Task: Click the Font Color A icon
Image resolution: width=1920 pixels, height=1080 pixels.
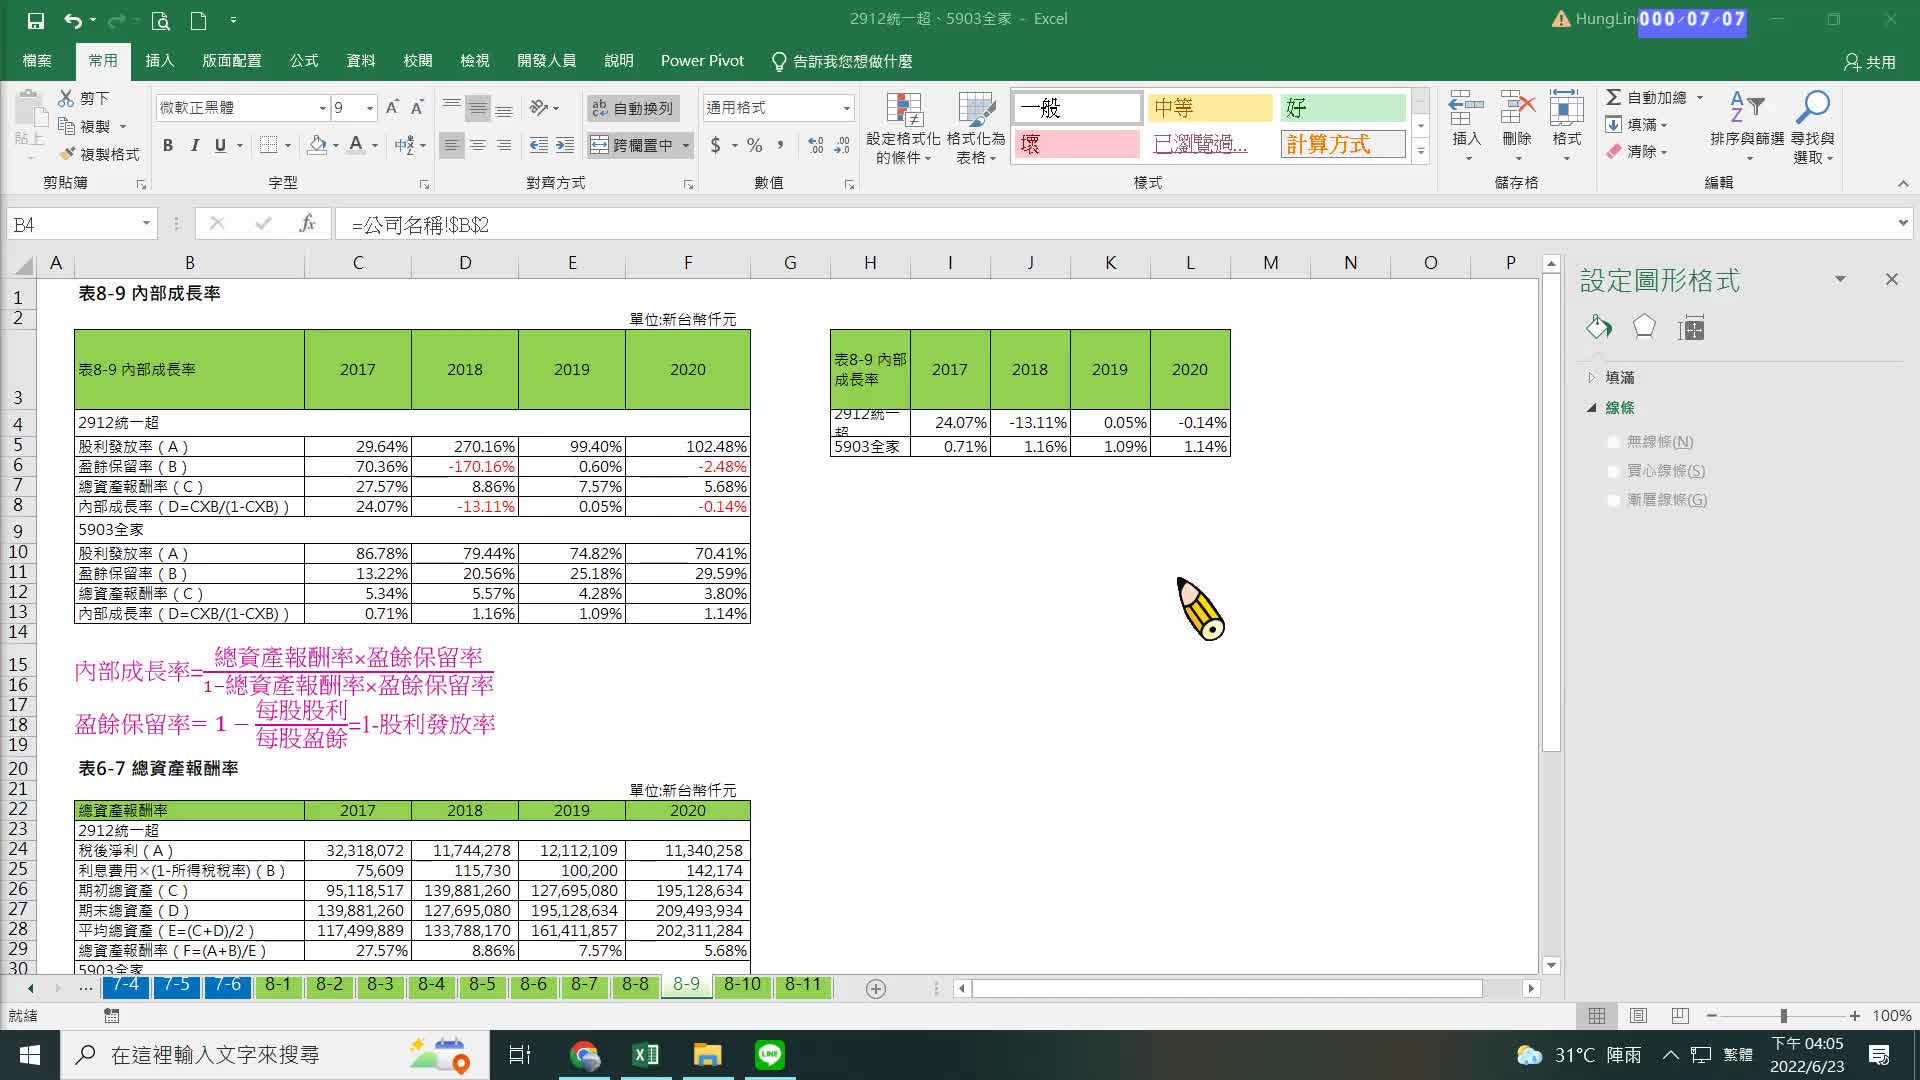Action: pyautogui.click(x=356, y=145)
